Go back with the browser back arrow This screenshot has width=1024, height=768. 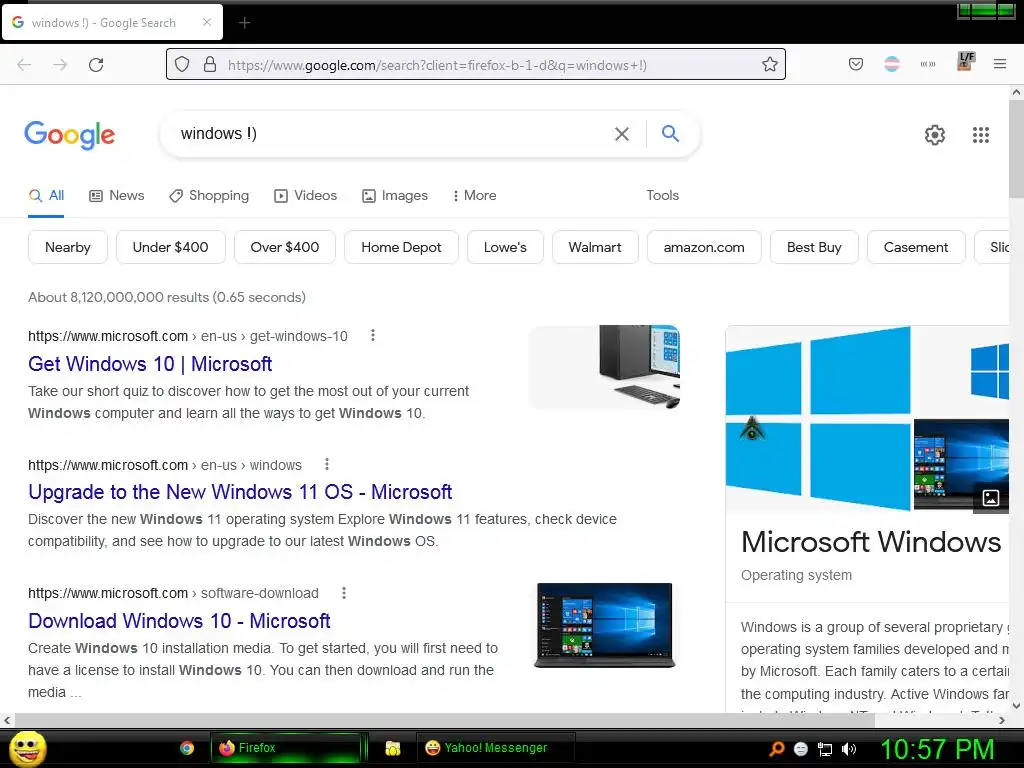(x=24, y=65)
